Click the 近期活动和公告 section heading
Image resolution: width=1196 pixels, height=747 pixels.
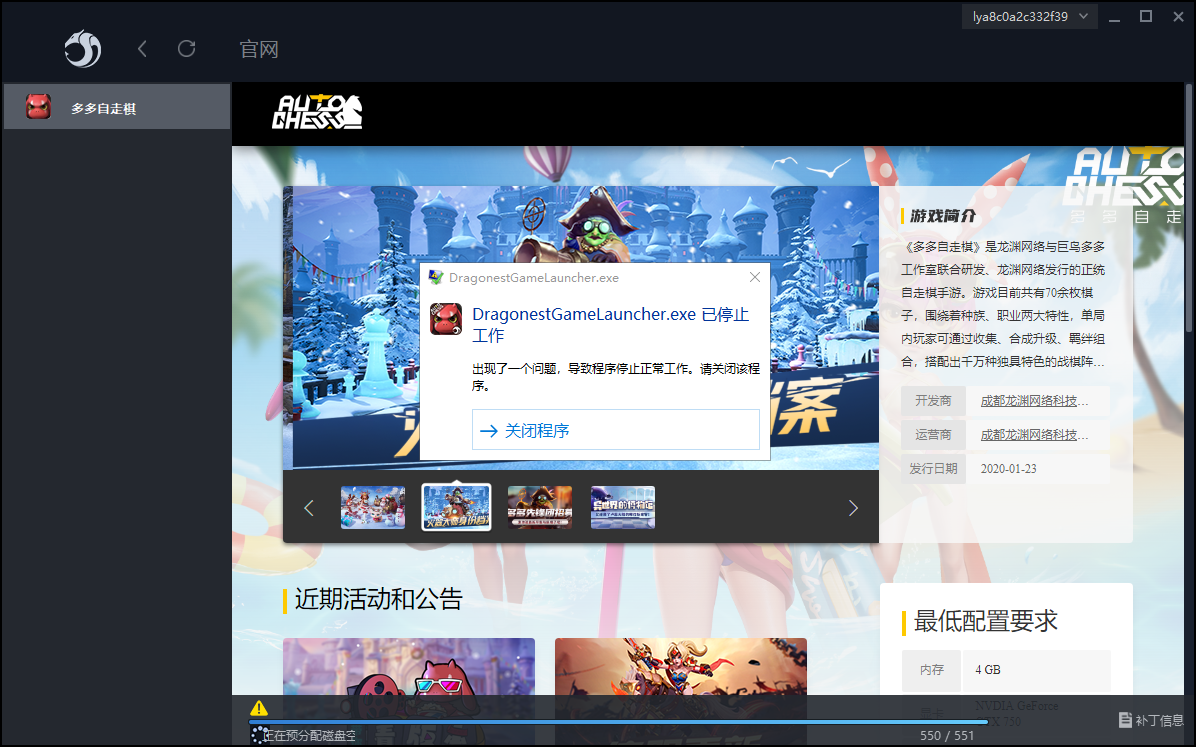point(378,600)
